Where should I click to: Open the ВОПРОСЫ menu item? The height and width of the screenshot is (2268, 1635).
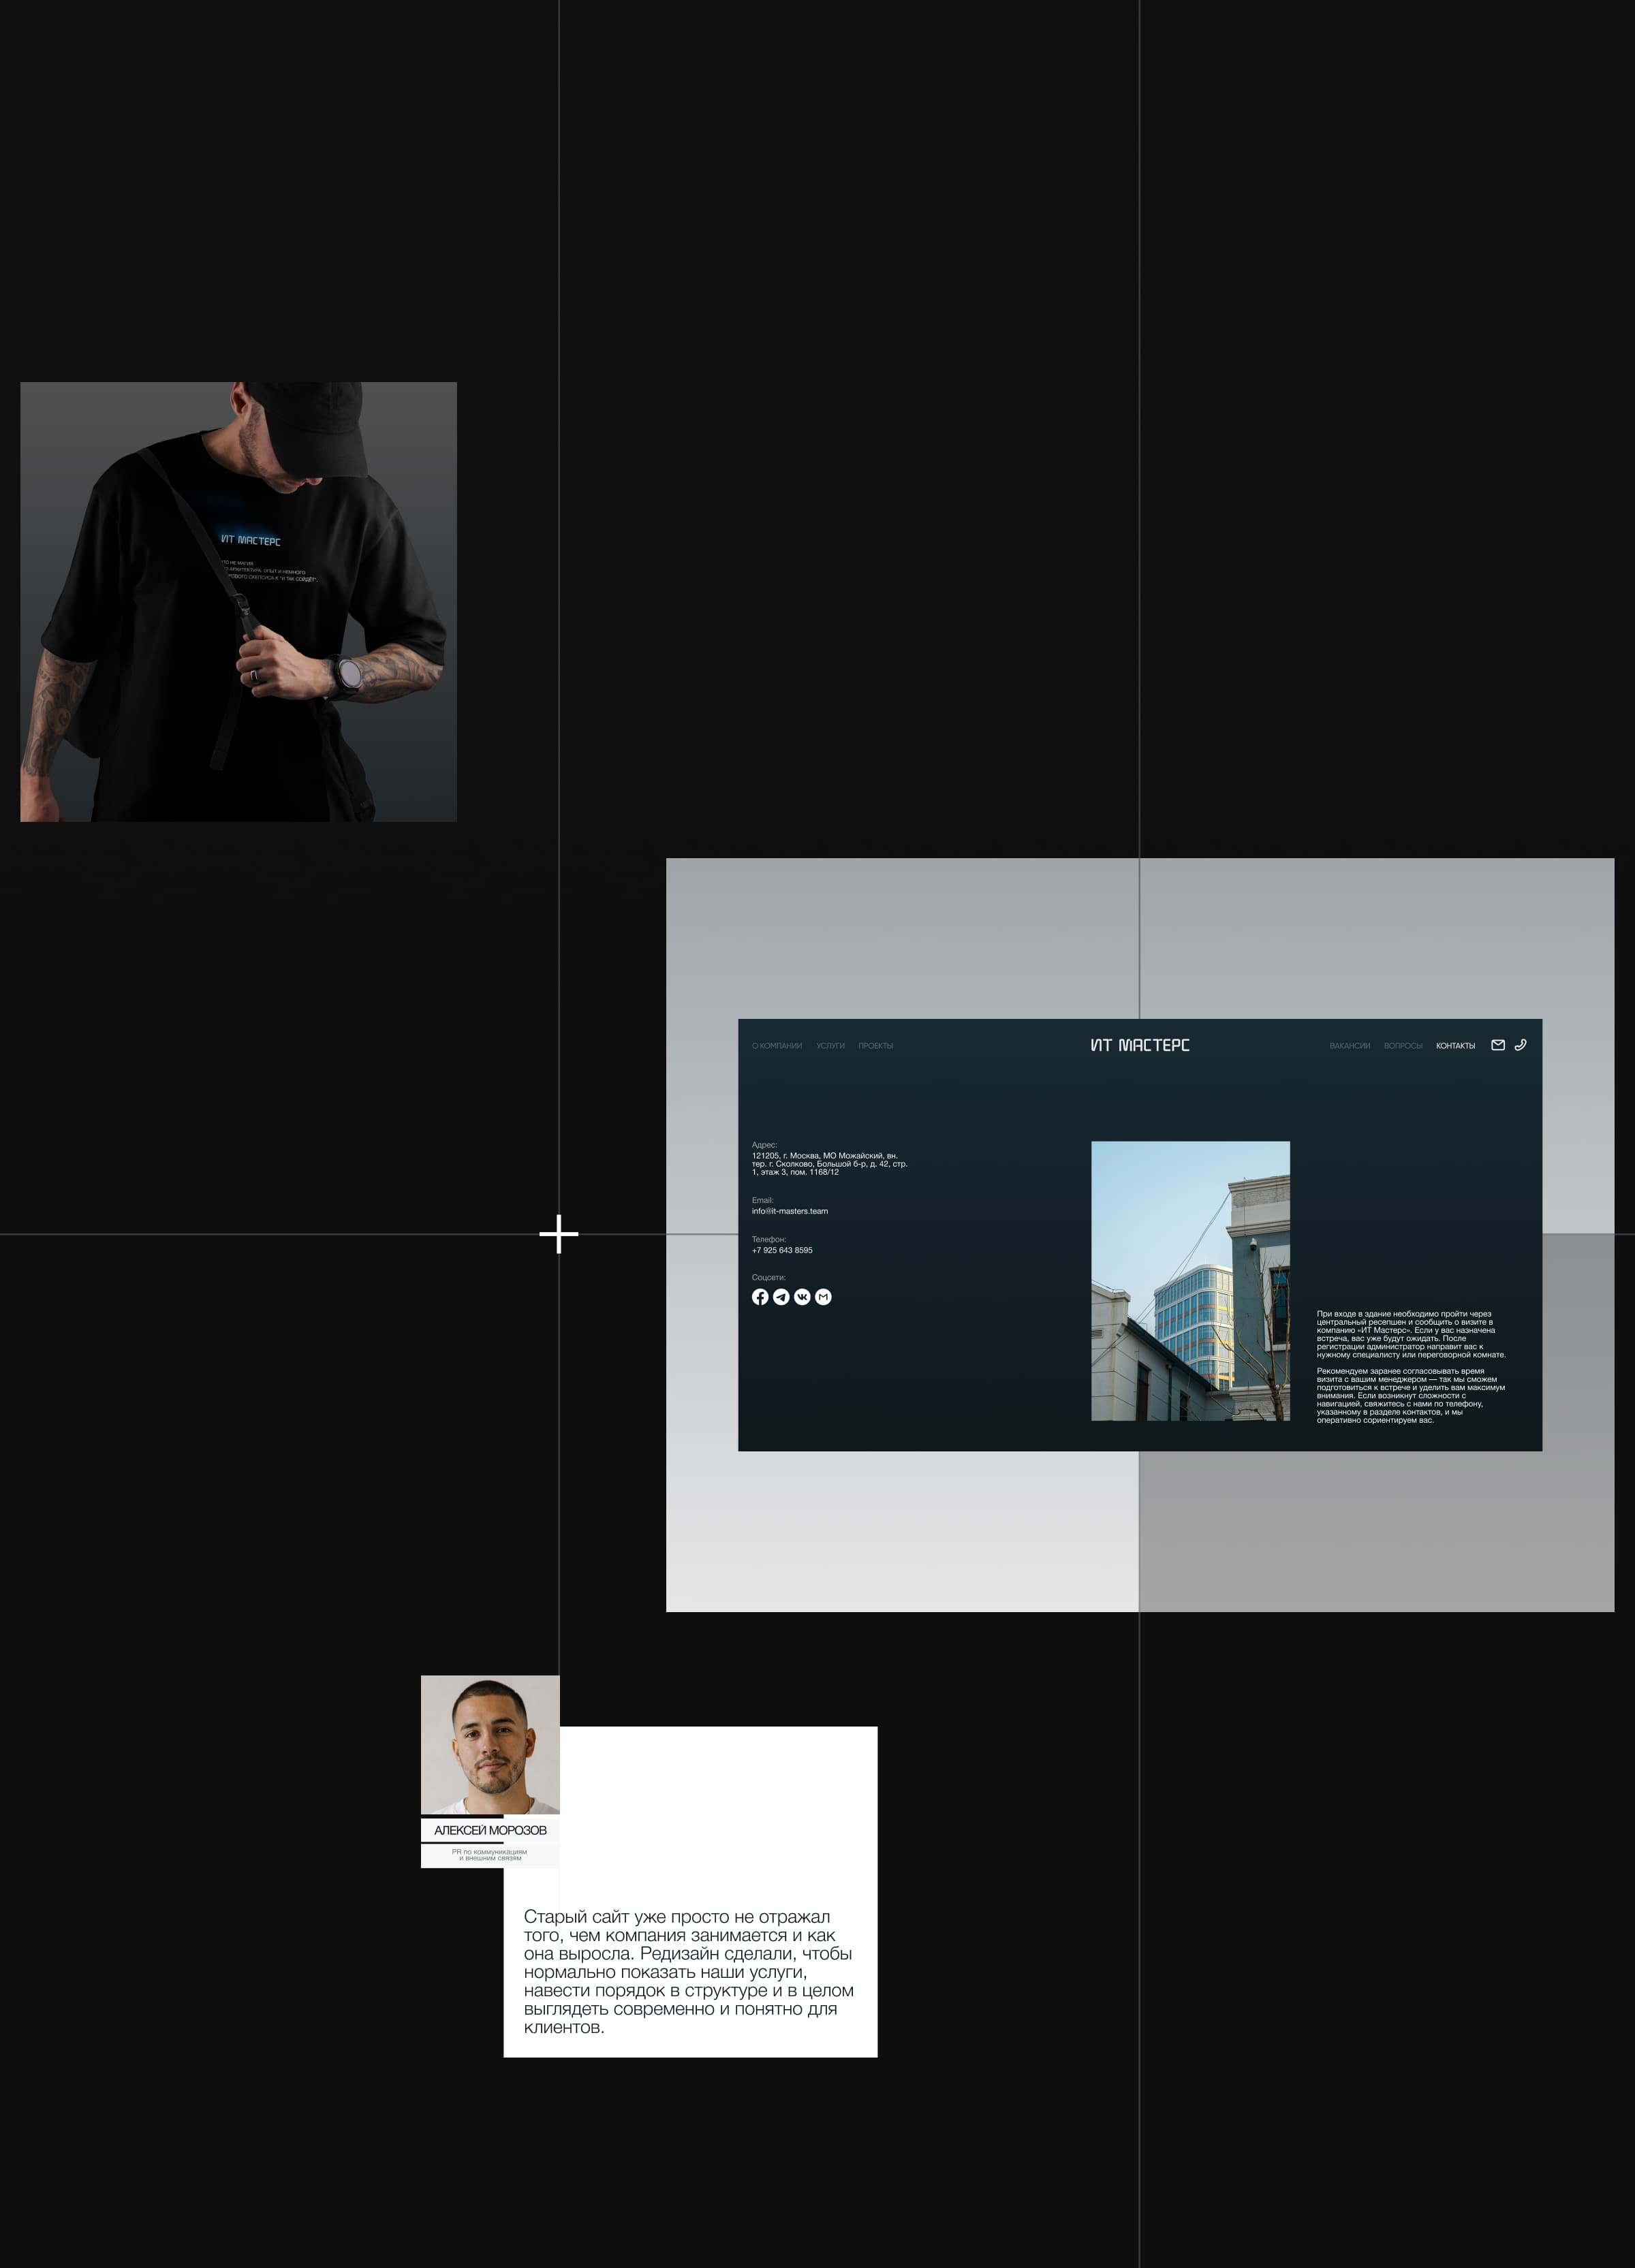point(1402,1046)
